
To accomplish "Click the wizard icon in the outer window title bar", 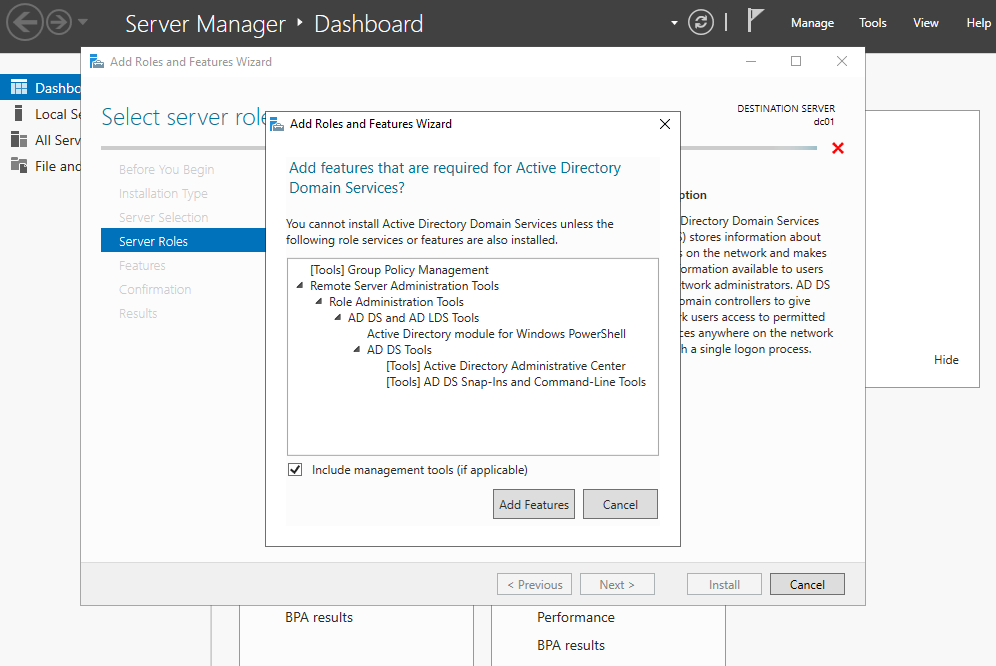I will tap(97, 62).
